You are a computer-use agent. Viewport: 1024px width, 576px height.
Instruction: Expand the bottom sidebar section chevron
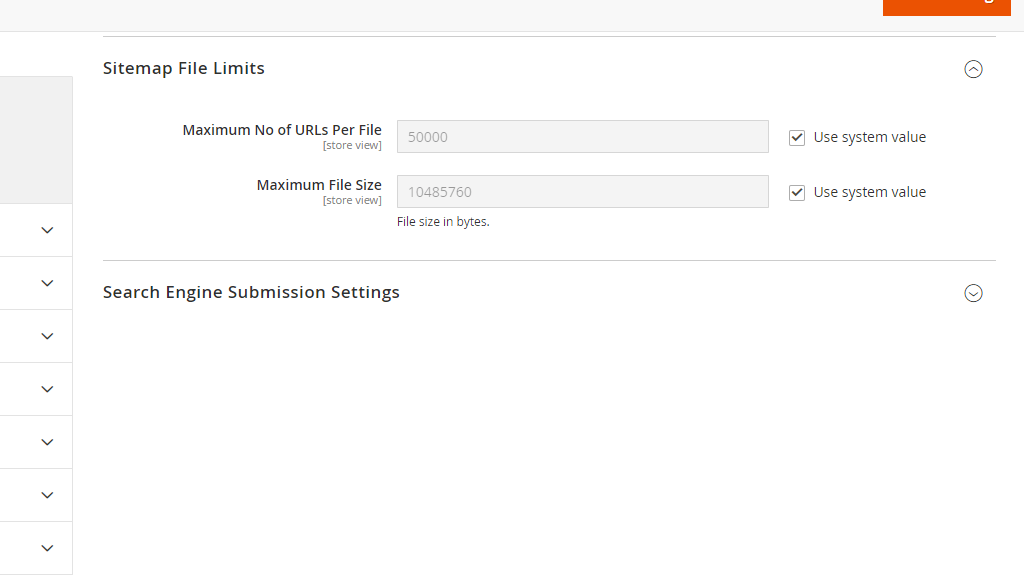pyautogui.click(x=47, y=548)
